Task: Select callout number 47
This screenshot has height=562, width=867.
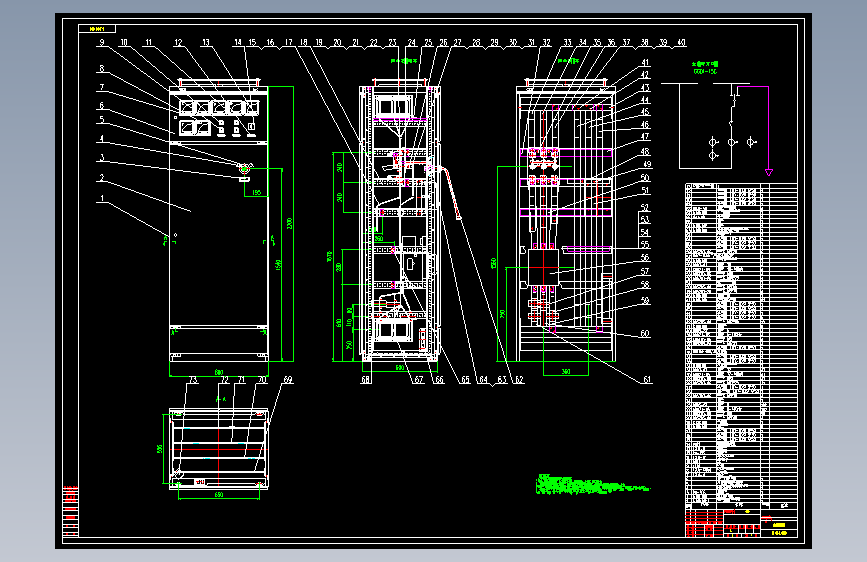Action: [645, 137]
